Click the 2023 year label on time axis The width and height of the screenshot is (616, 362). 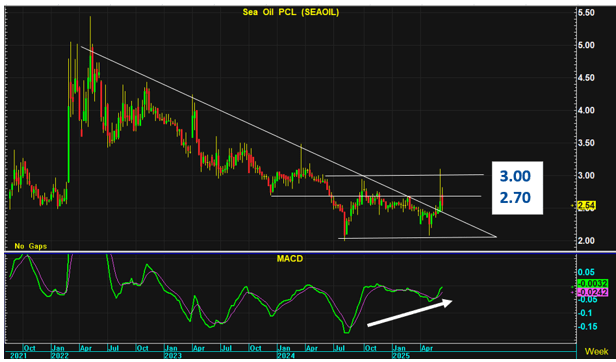click(172, 355)
